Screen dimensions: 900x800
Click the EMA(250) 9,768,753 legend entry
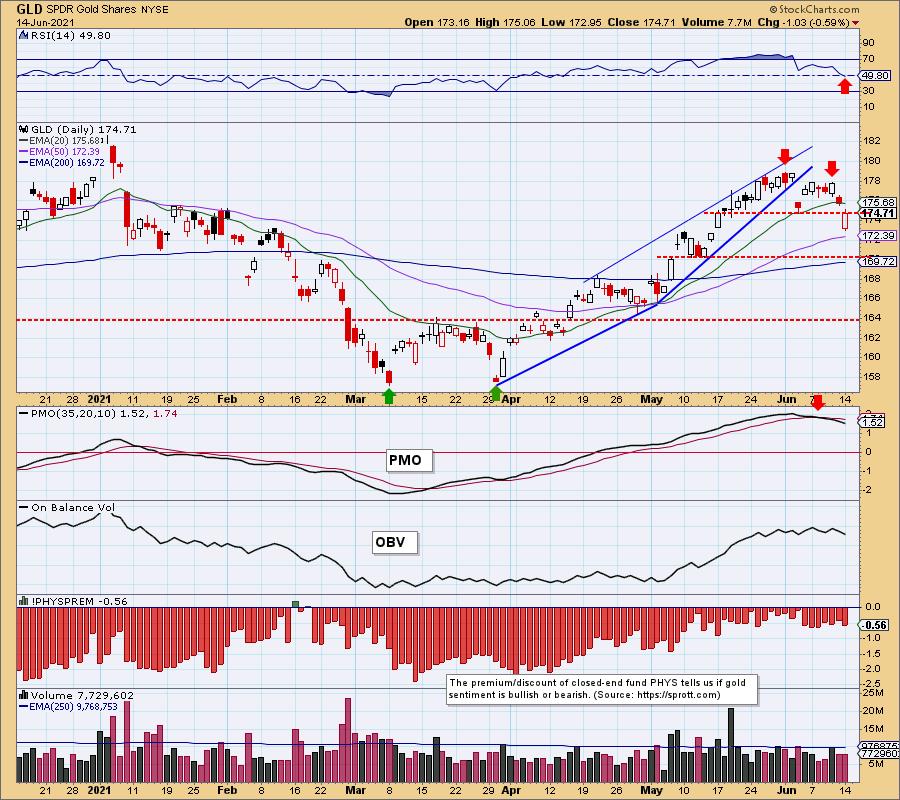coord(73,706)
